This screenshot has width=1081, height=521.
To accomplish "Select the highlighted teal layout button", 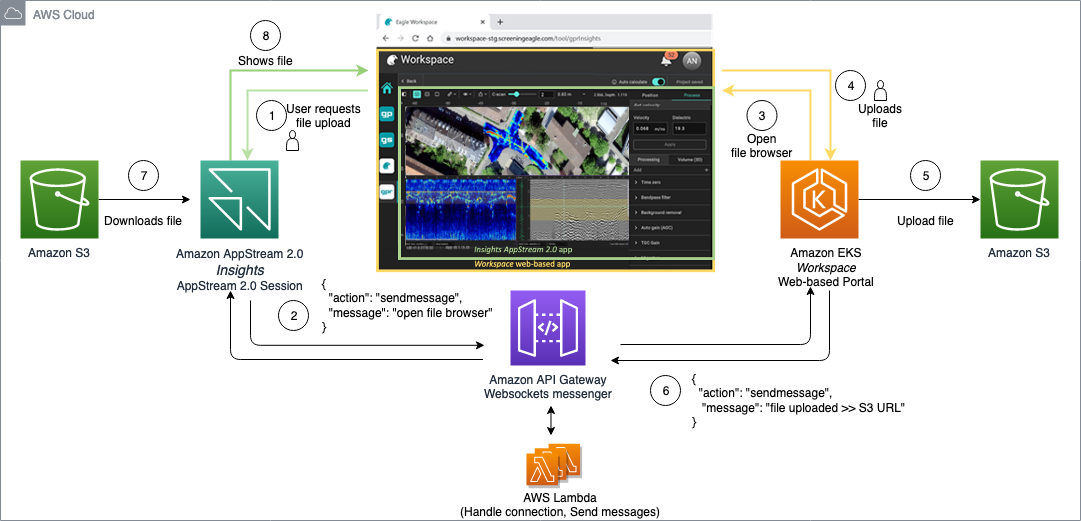I will [416, 94].
